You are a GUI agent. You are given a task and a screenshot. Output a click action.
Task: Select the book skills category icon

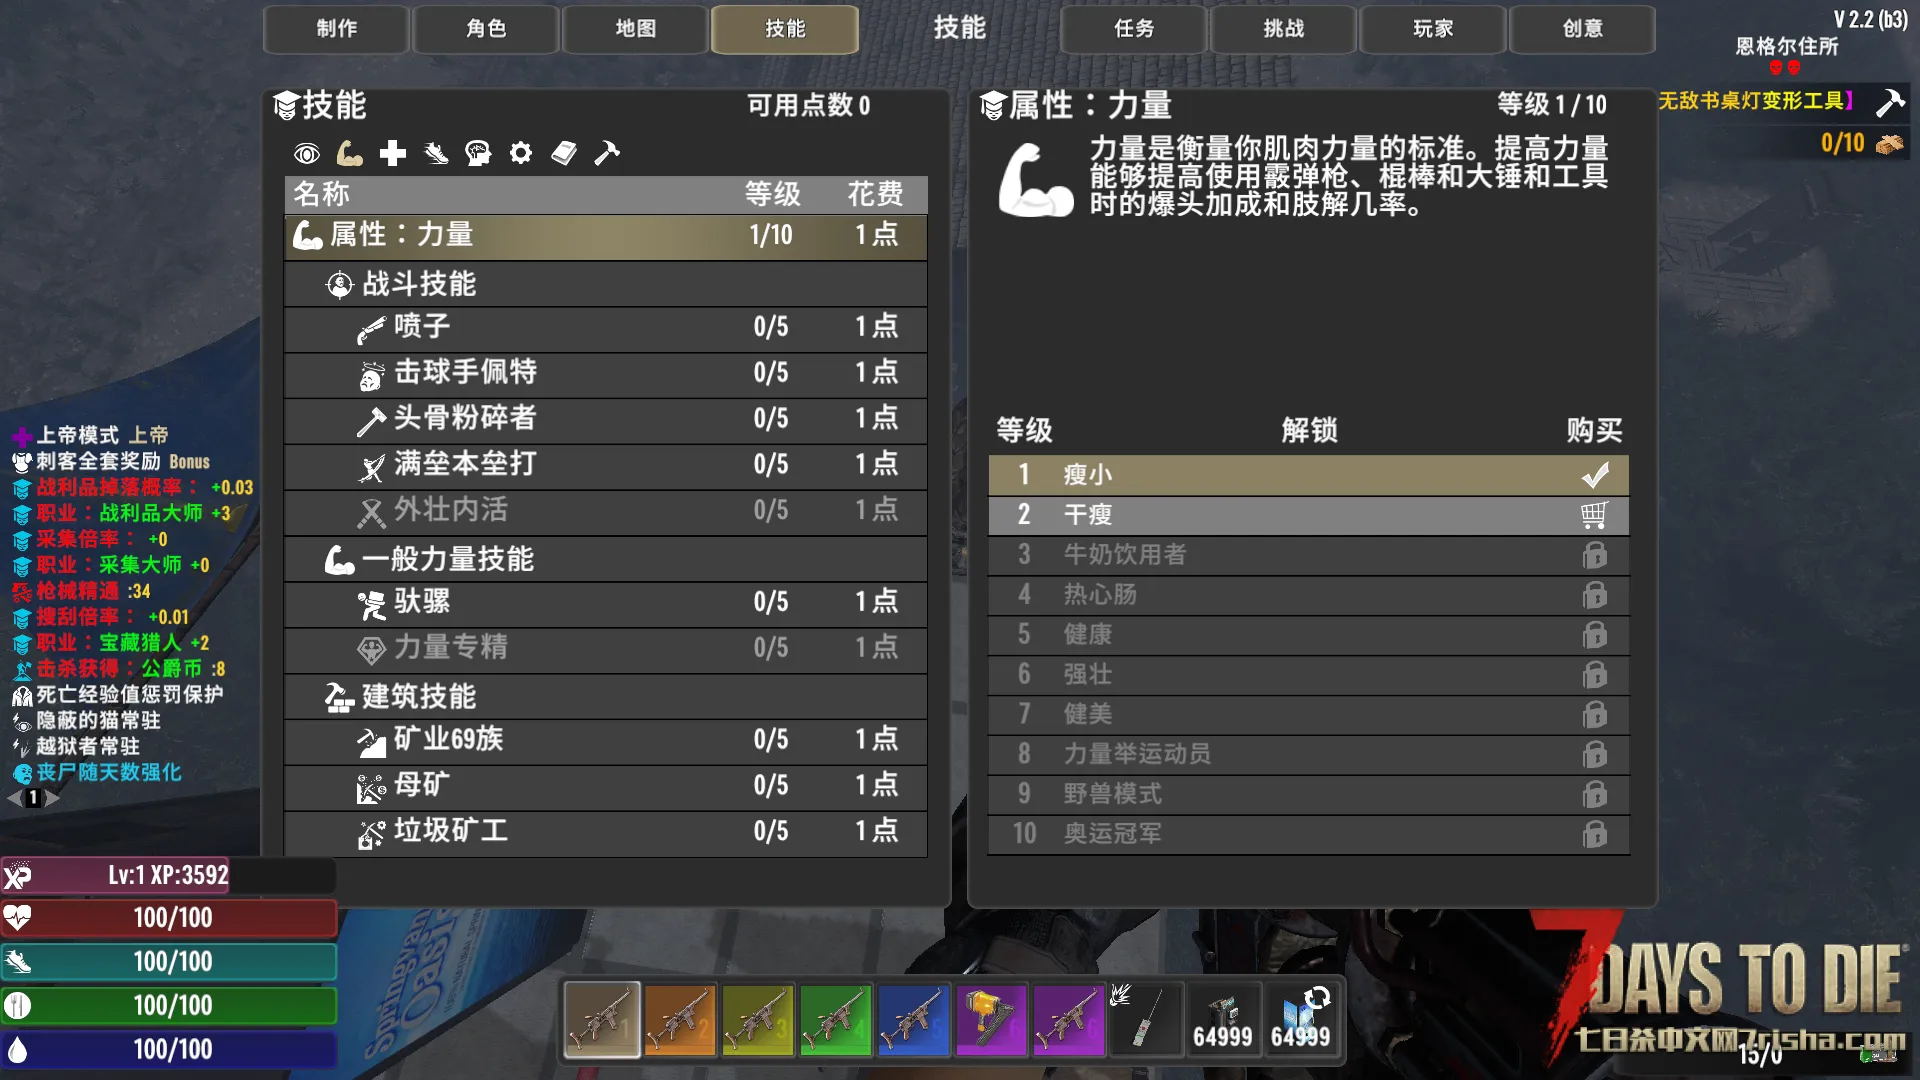(564, 153)
